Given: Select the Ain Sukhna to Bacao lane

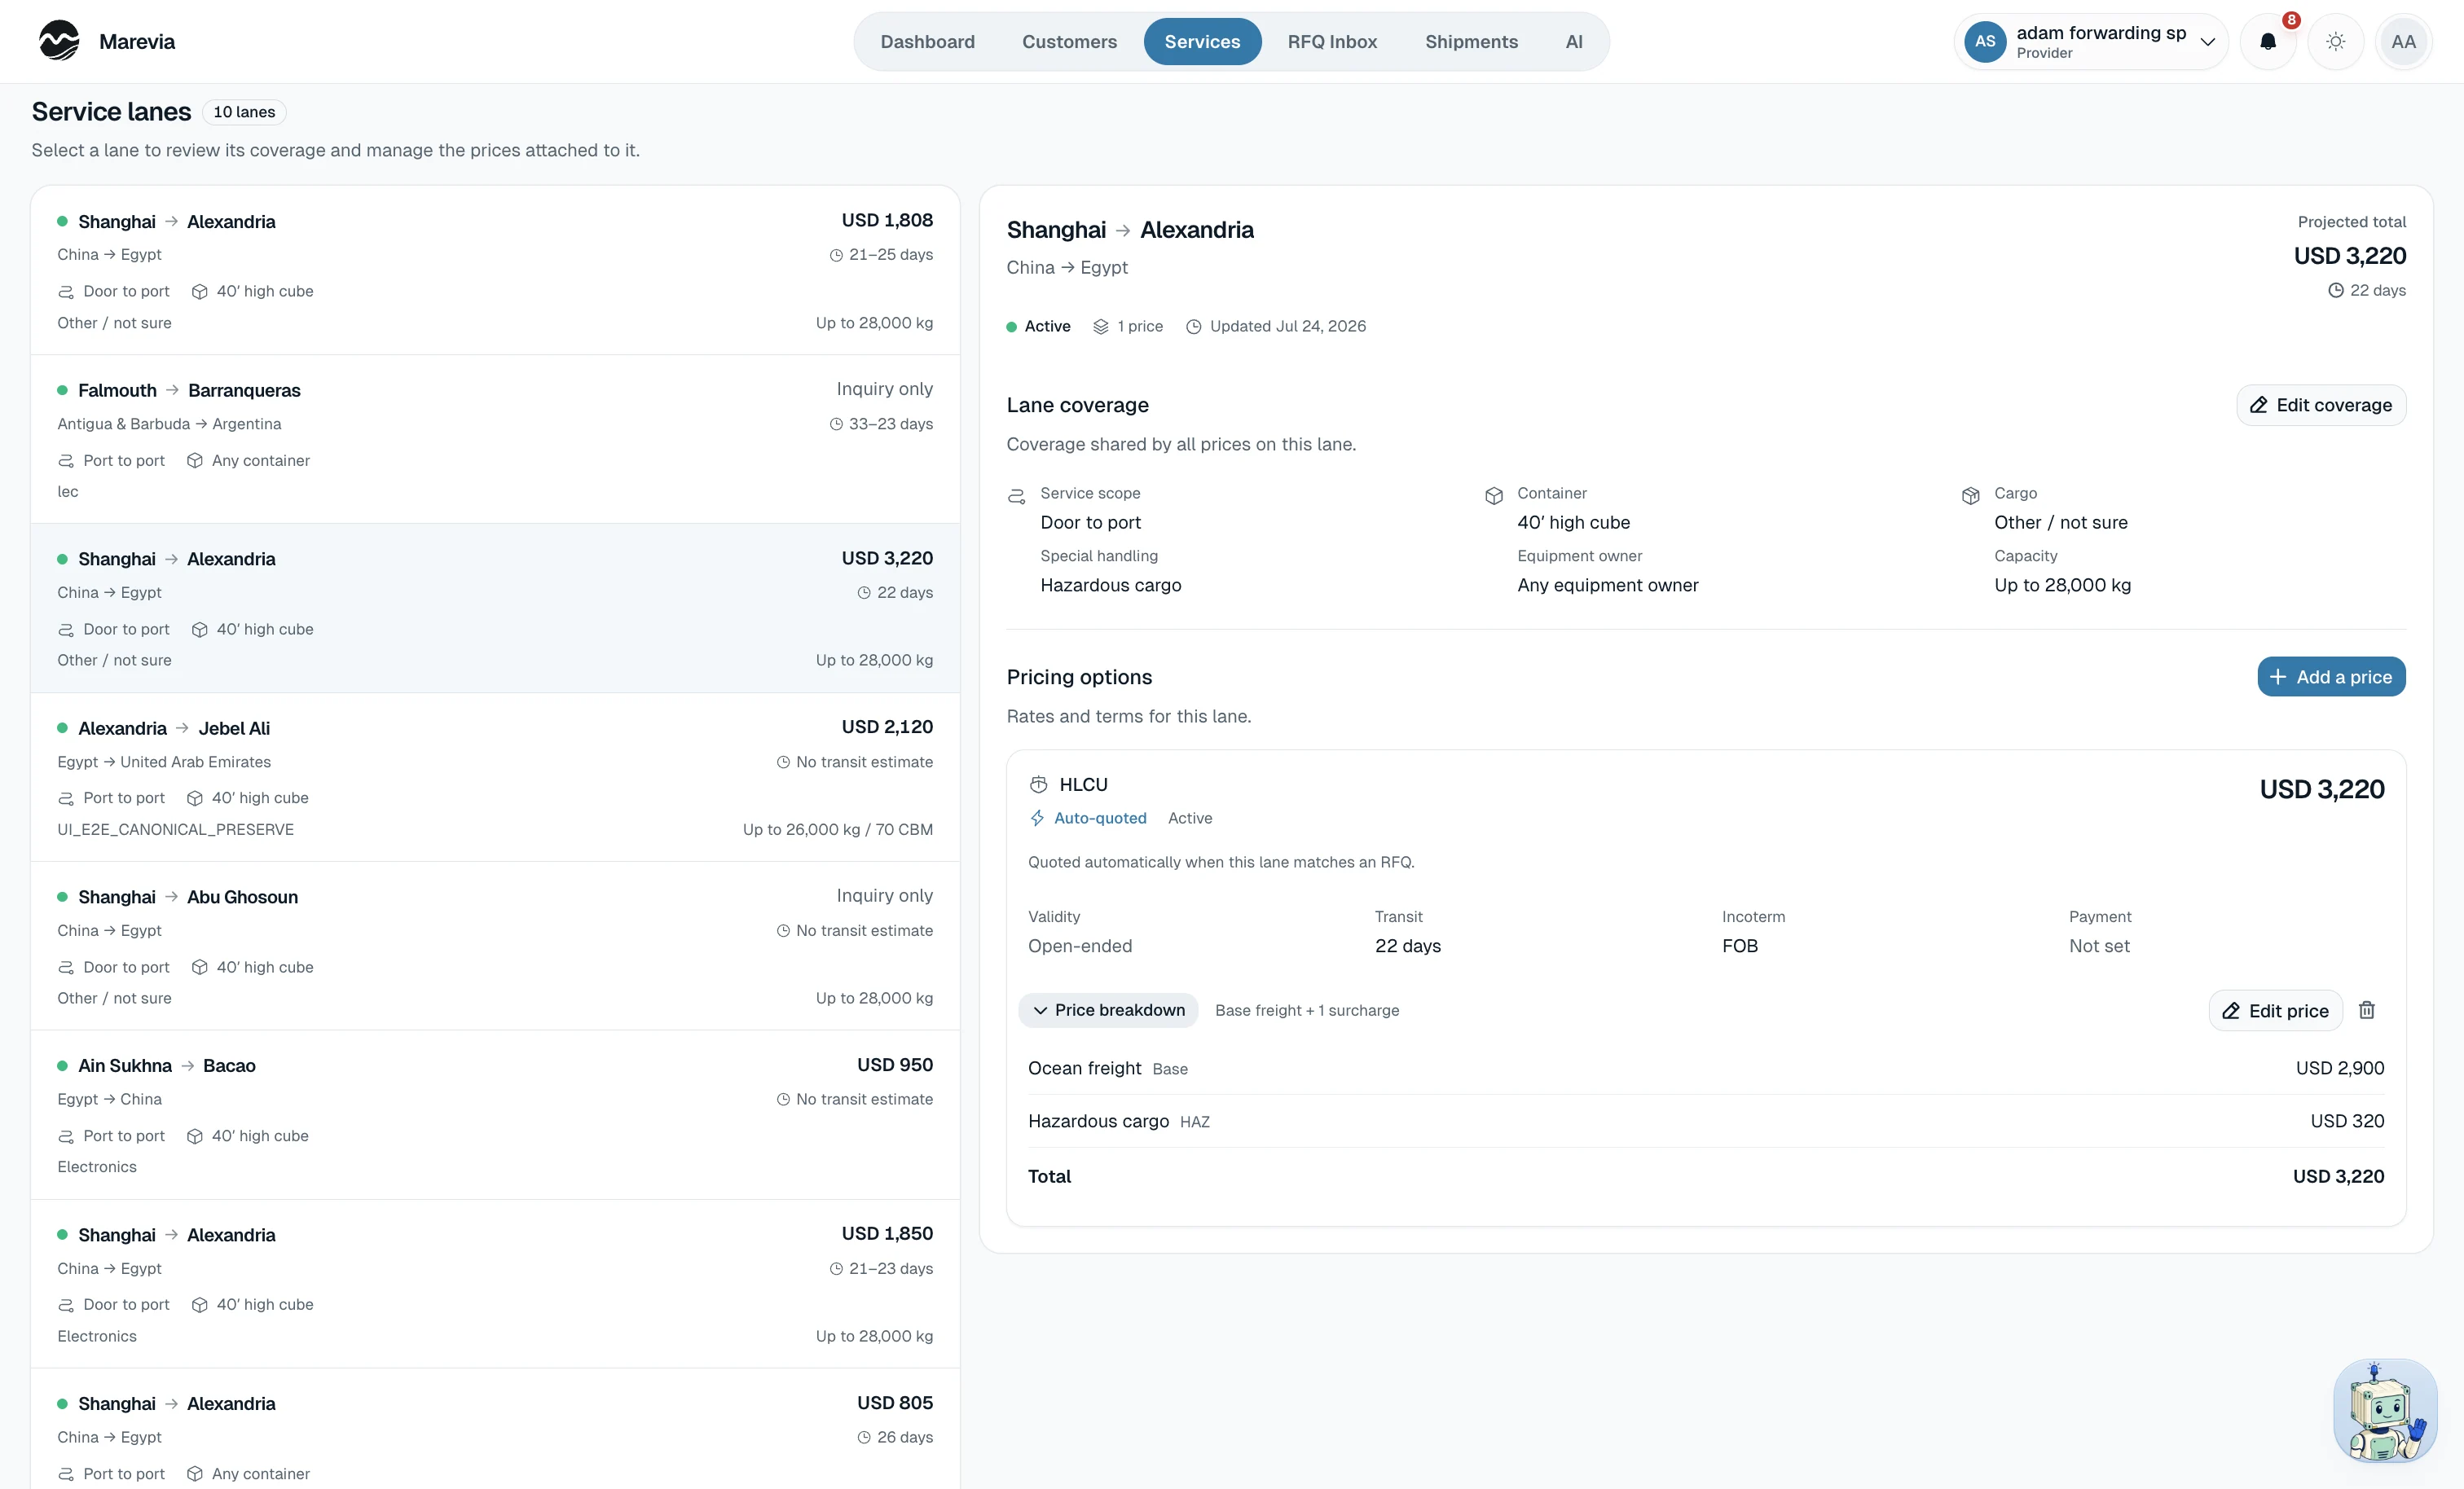Looking at the screenshot, I should pyautogui.click(x=495, y=1115).
